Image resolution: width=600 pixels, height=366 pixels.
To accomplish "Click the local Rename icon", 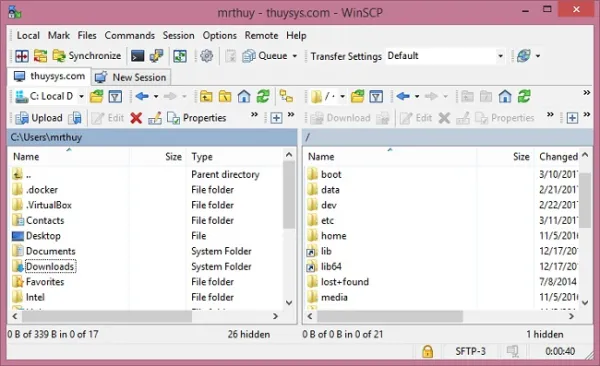I will tap(155, 118).
